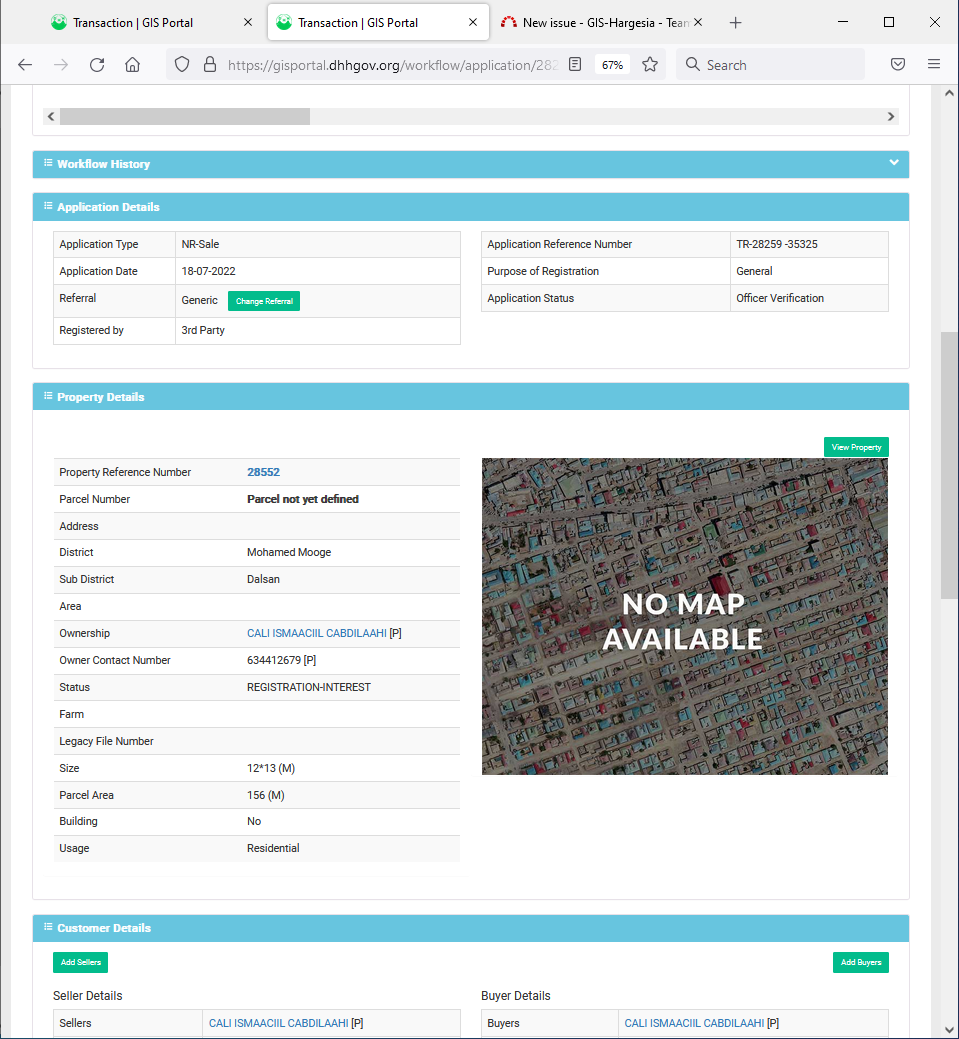Open a new browser tab
The width and height of the screenshot is (959, 1039).
click(735, 23)
